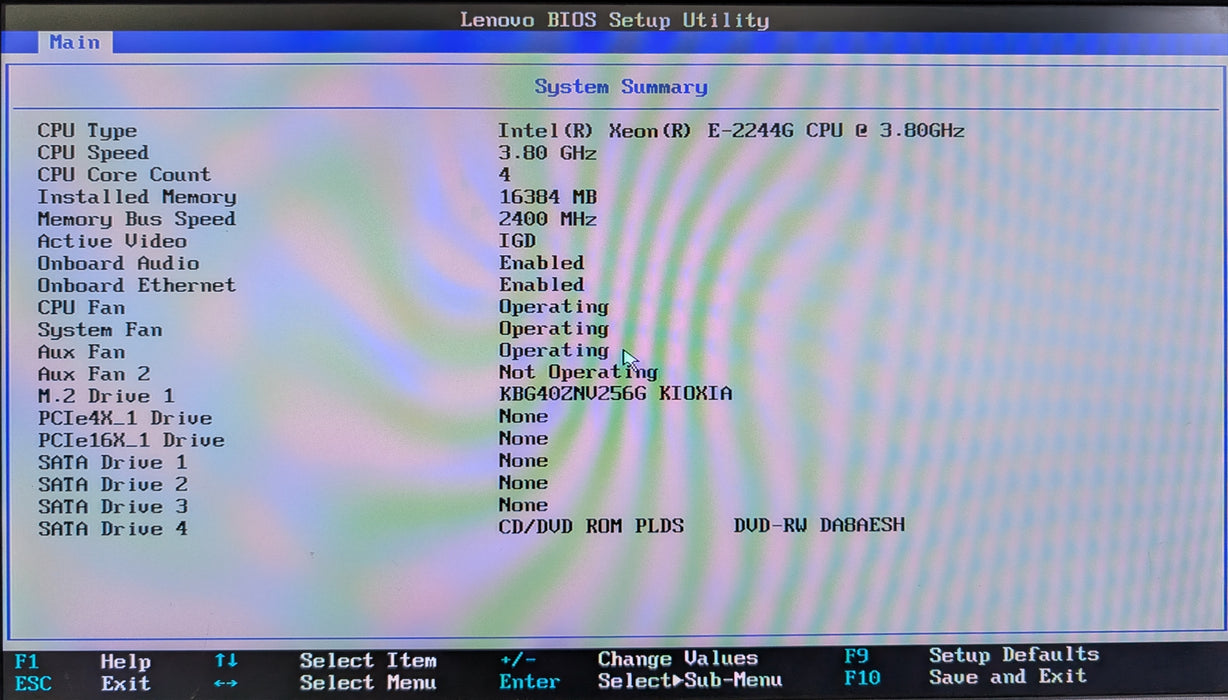Click the System Summary heading
Screen dimensions: 1228x700
pyautogui.click(x=621, y=87)
